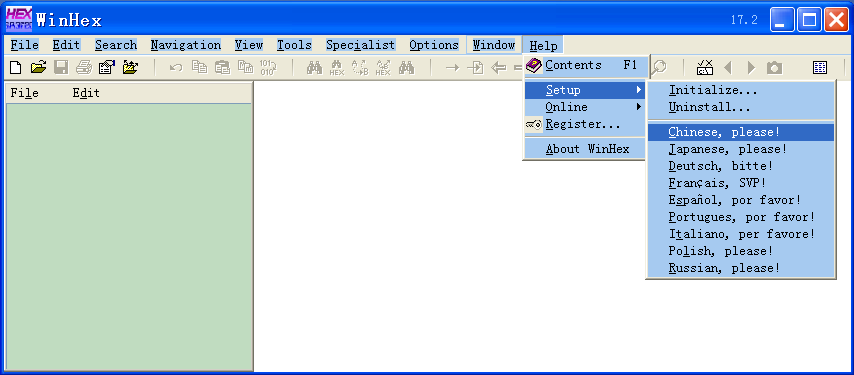Viewport: 854px width, 375px height.
Task: Open File menu in left panel
Action: 25,93
